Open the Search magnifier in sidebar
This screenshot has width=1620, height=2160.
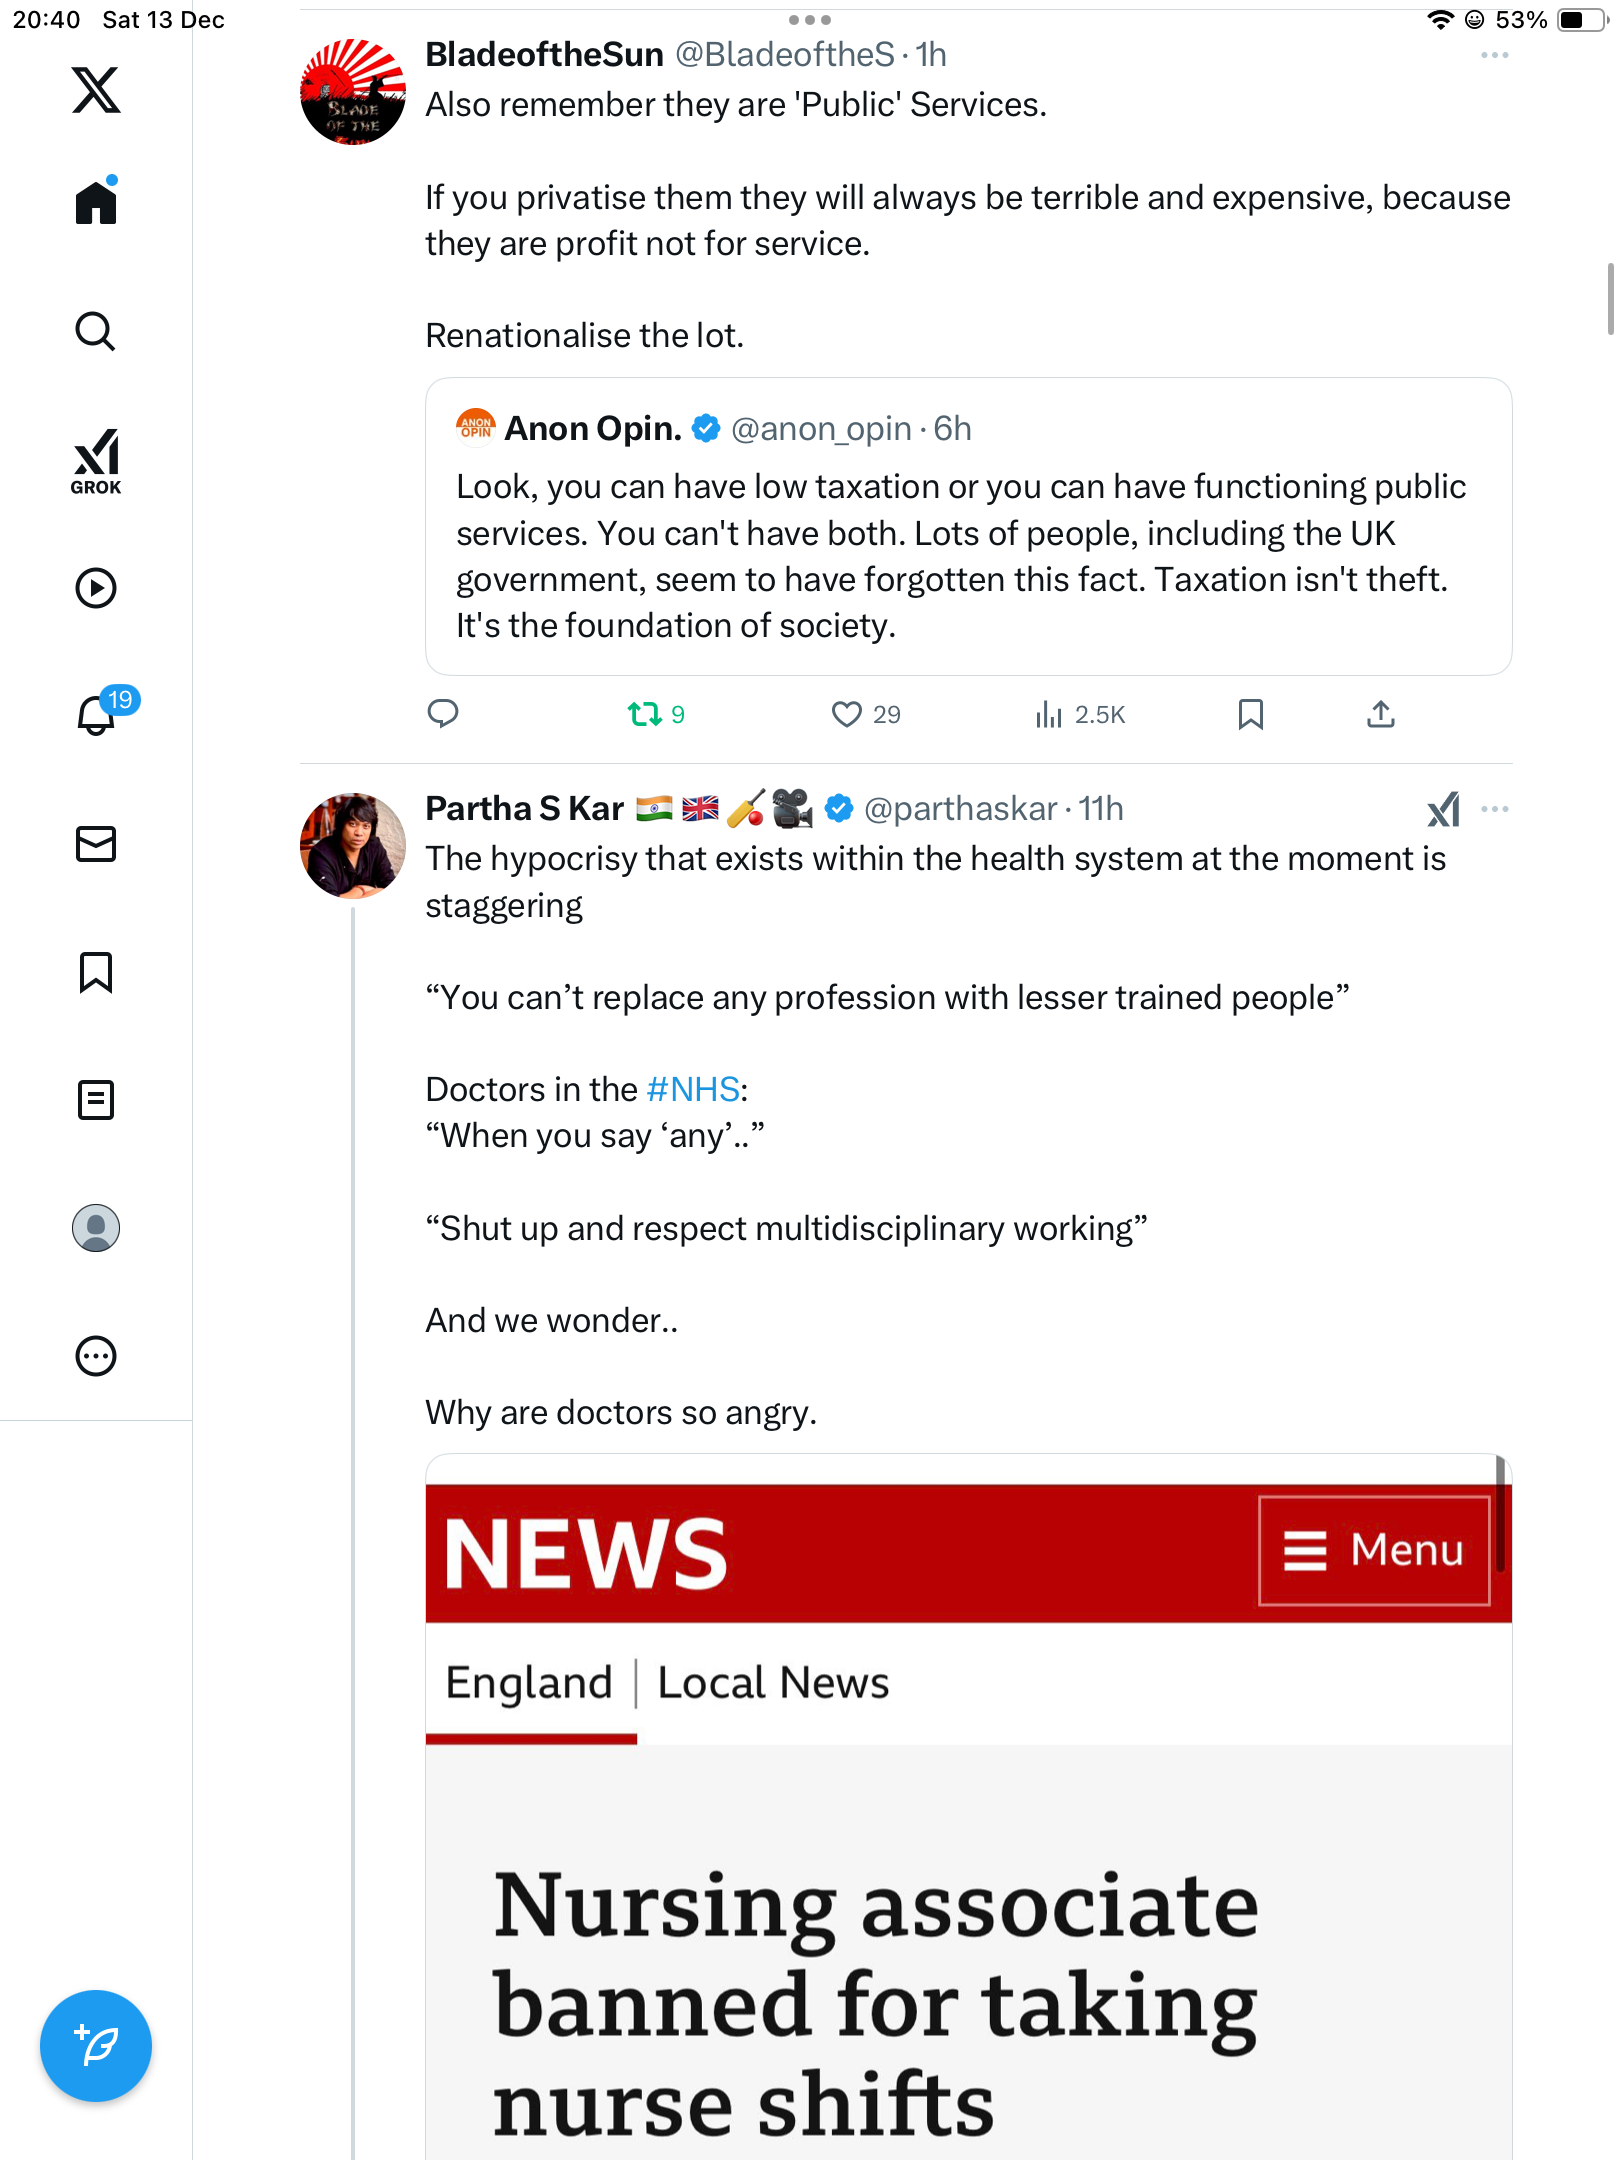pos(96,332)
